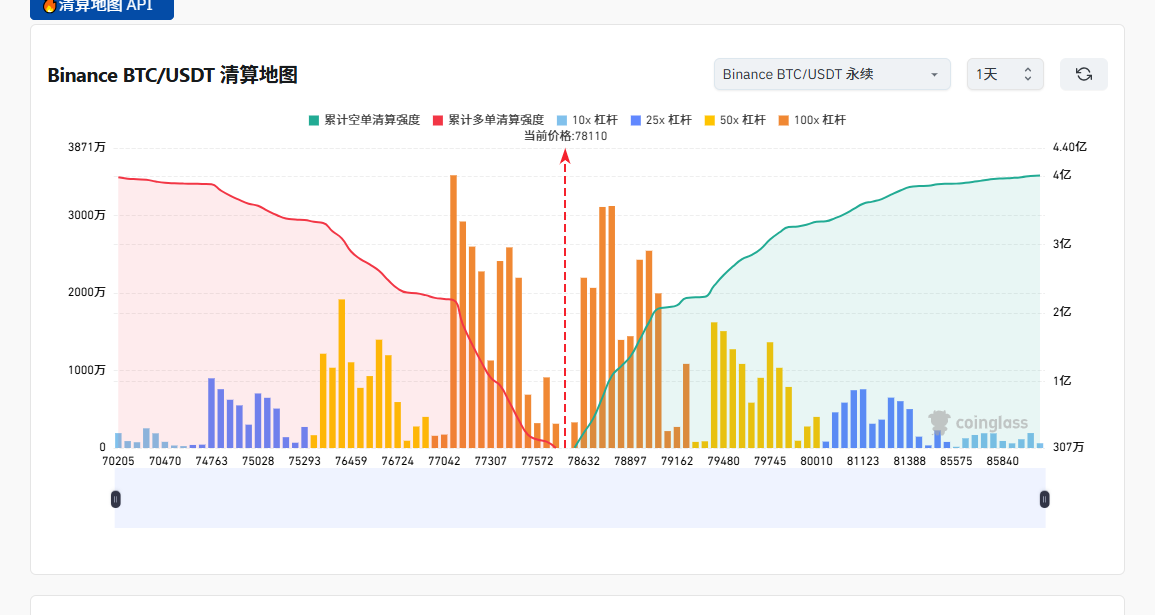
Task: Click the refresh chart icon button
Action: 1084,74
